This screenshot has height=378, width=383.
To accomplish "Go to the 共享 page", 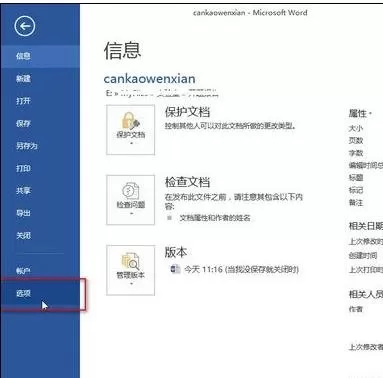I will pyautogui.click(x=40, y=191).
